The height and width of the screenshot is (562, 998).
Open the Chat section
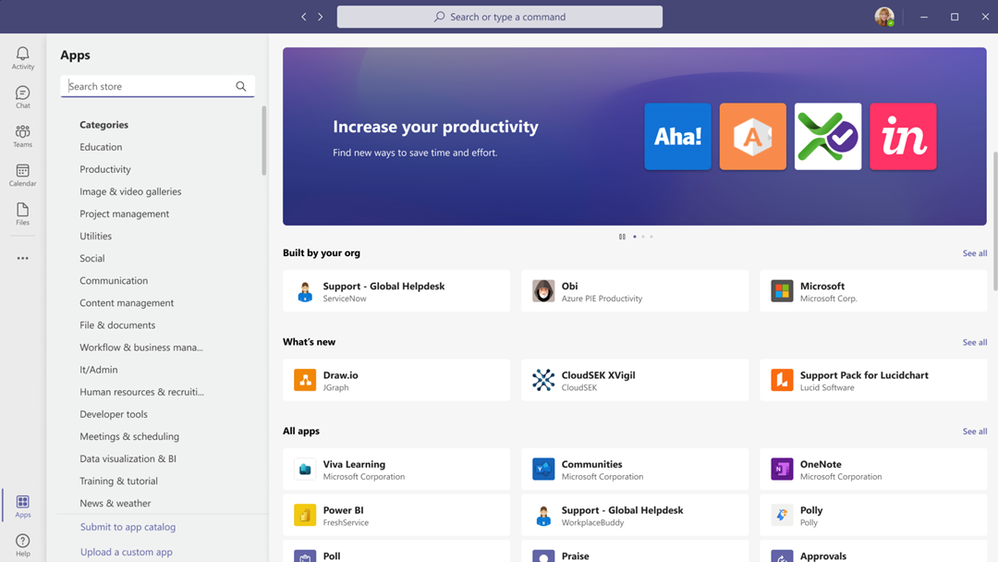click(22, 97)
